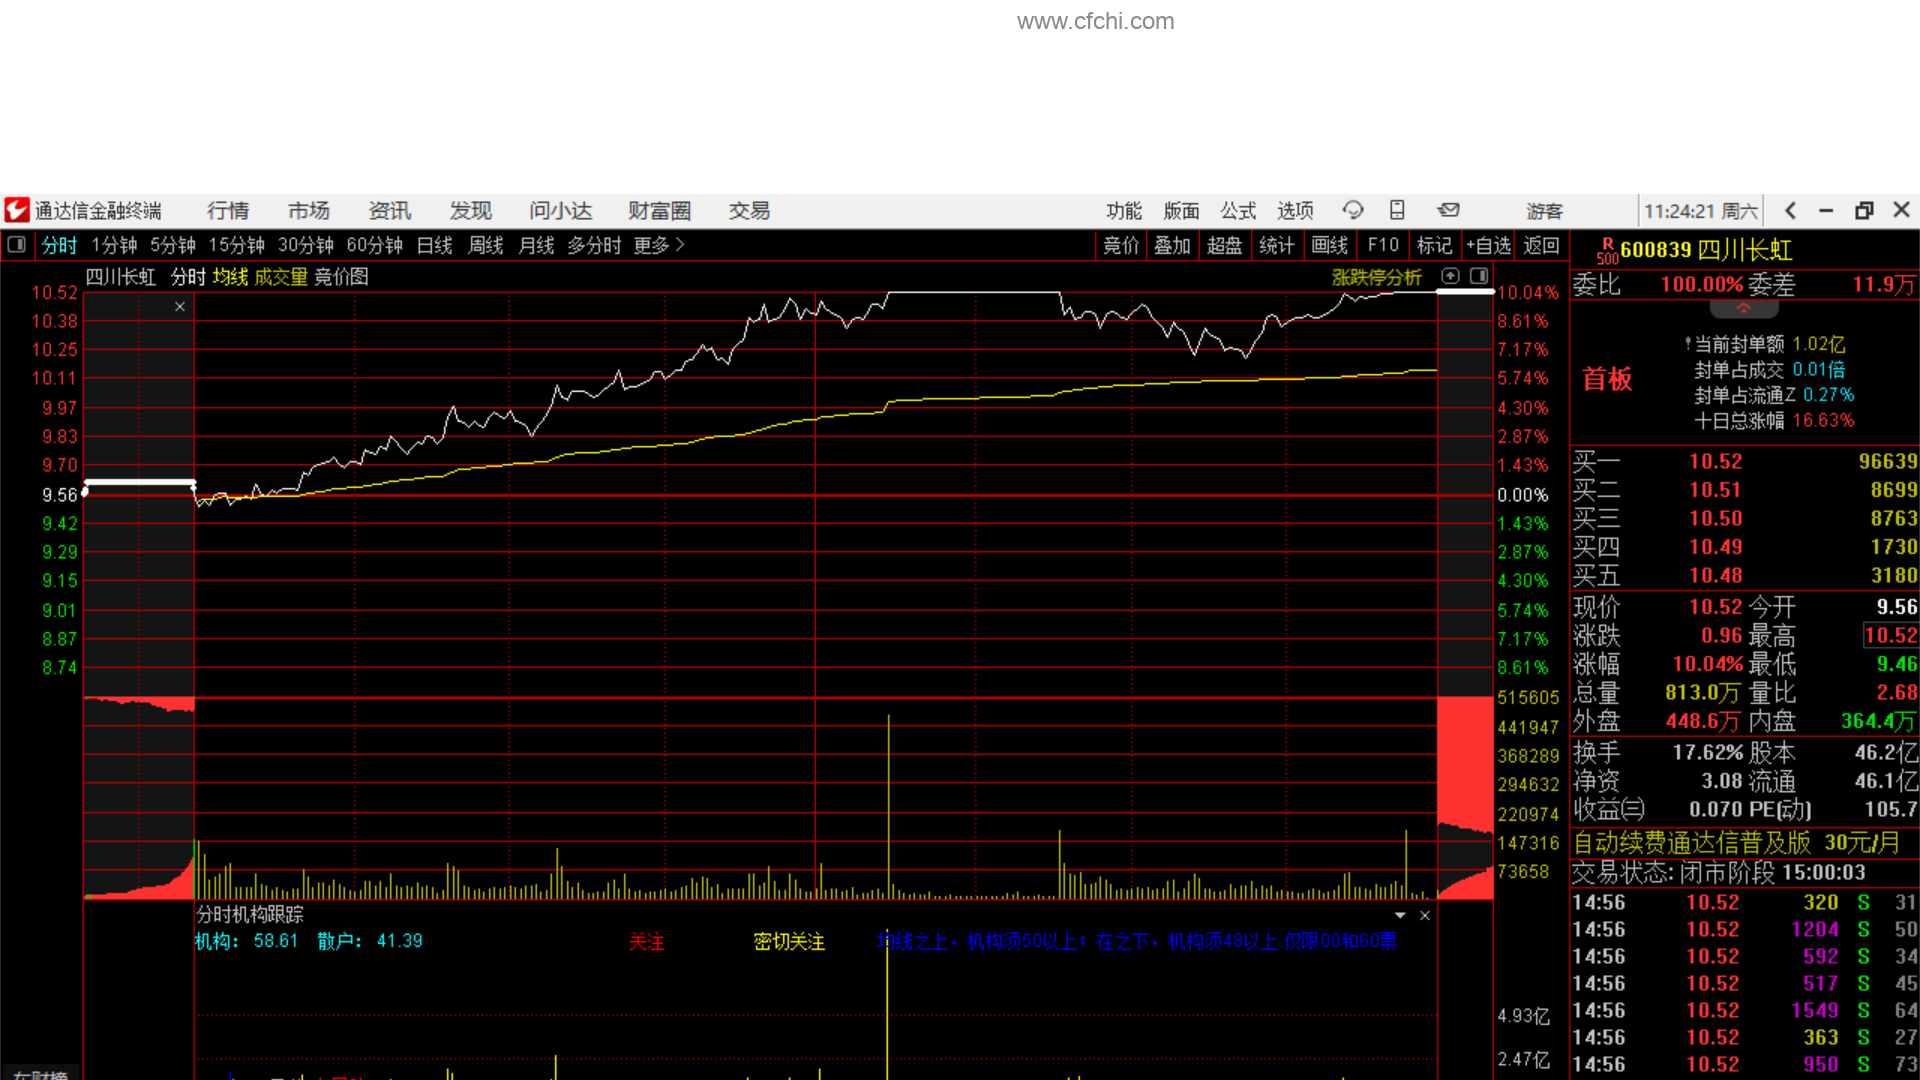Close the 分时机构跟踪 indicator panel
The height and width of the screenshot is (1080, 1920).
pyautogui.click(x=1425, y=916)
